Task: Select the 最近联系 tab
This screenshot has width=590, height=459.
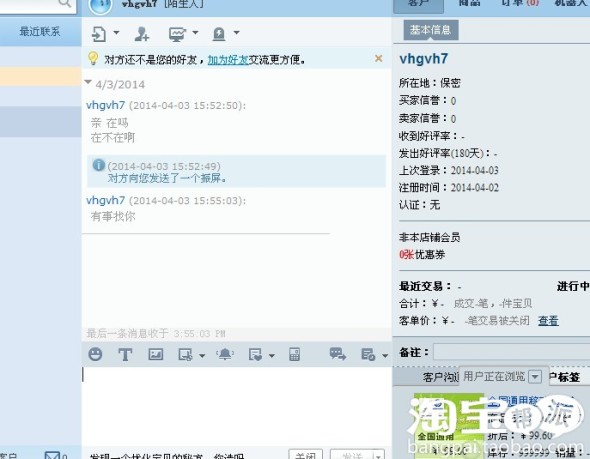Action: pyautogui.click(x=40, y=31)
